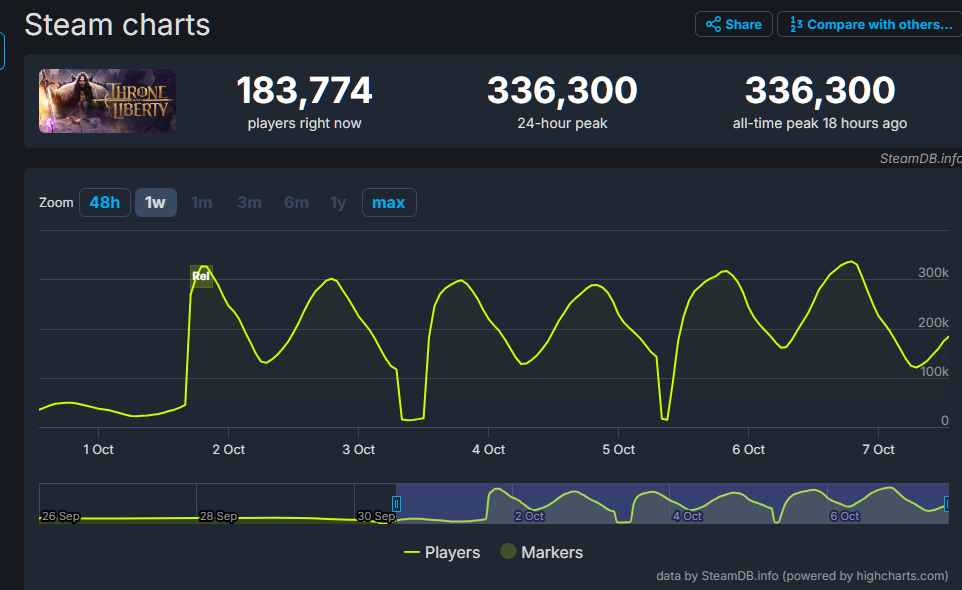Grab the right navigator range handle
Viewport: 962px width, 590px height.
(x=947, y=504)
